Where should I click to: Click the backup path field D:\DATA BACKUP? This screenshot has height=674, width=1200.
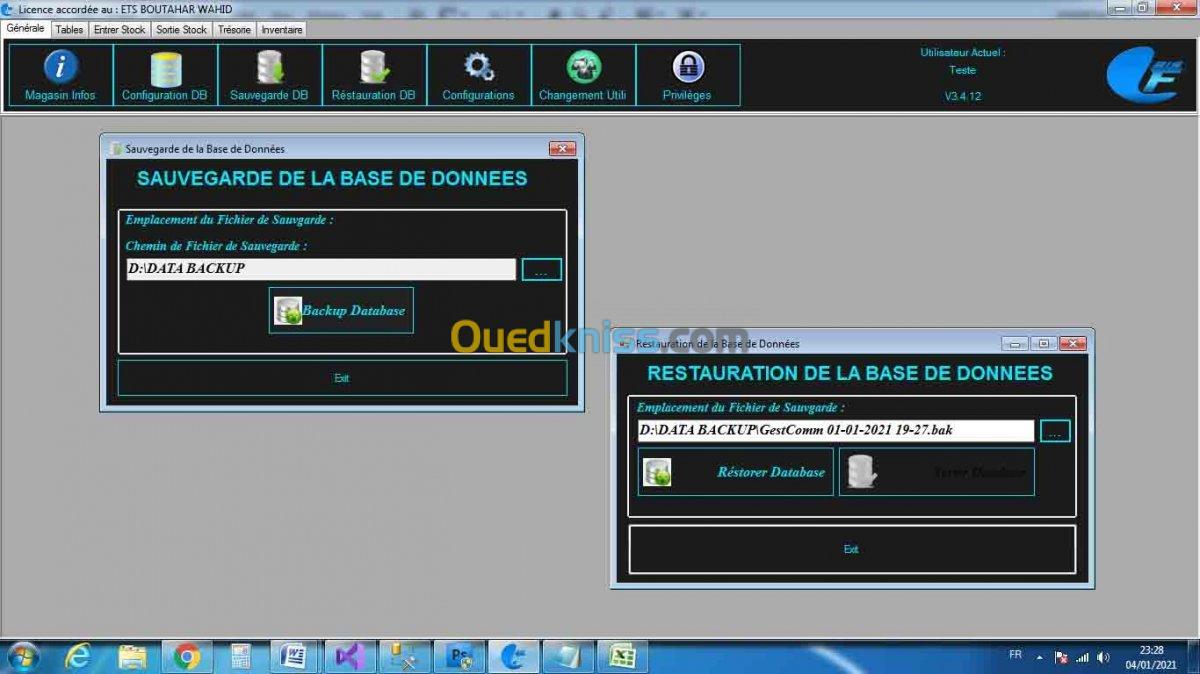point(321,269)
